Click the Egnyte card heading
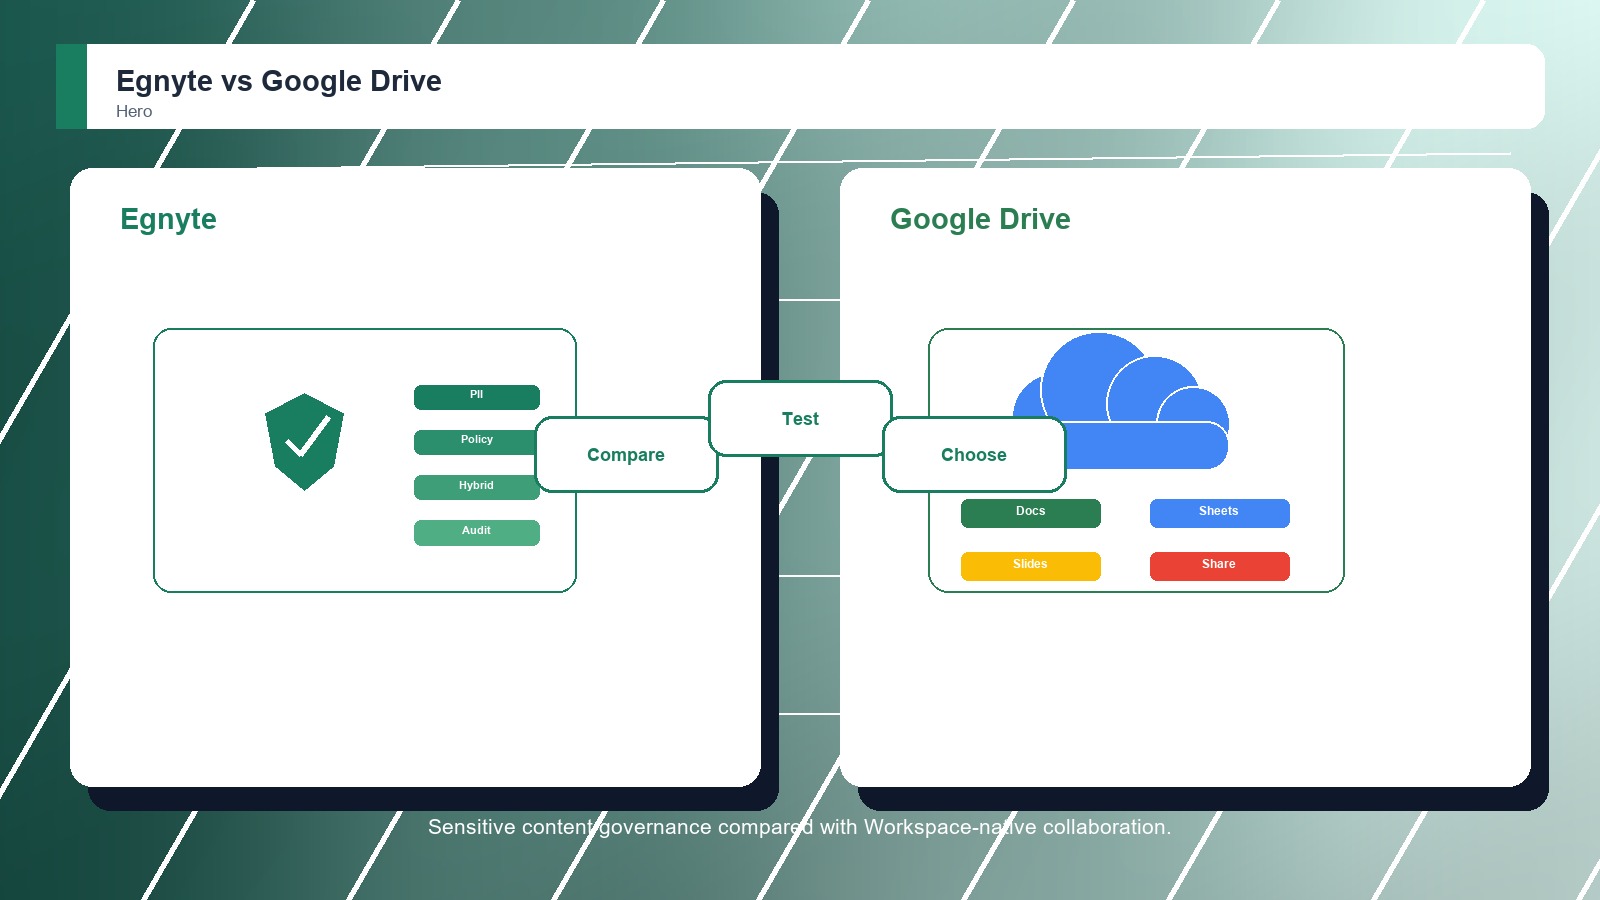Viewport: 1600px width, 900px height. (168, 219)
